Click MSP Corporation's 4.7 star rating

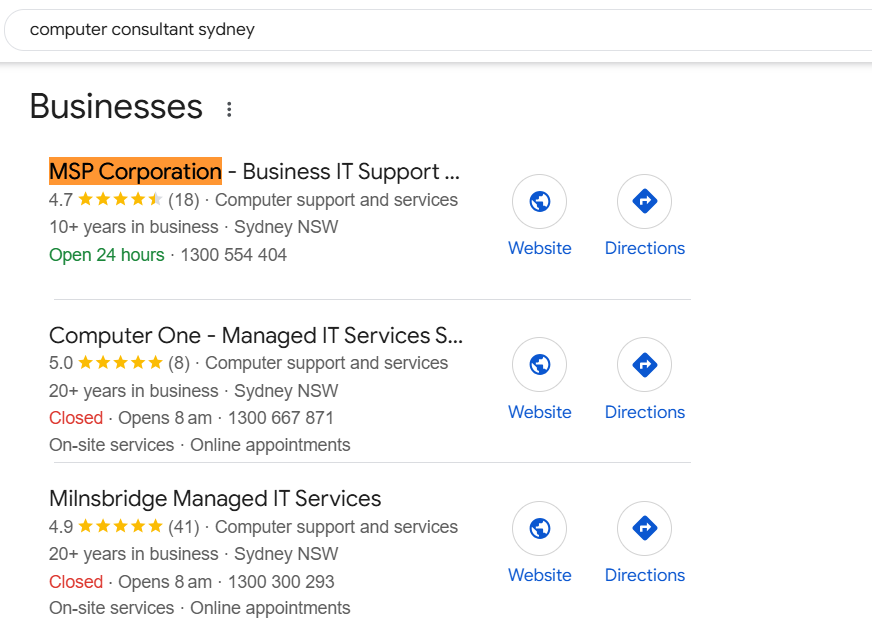[119, 200]
